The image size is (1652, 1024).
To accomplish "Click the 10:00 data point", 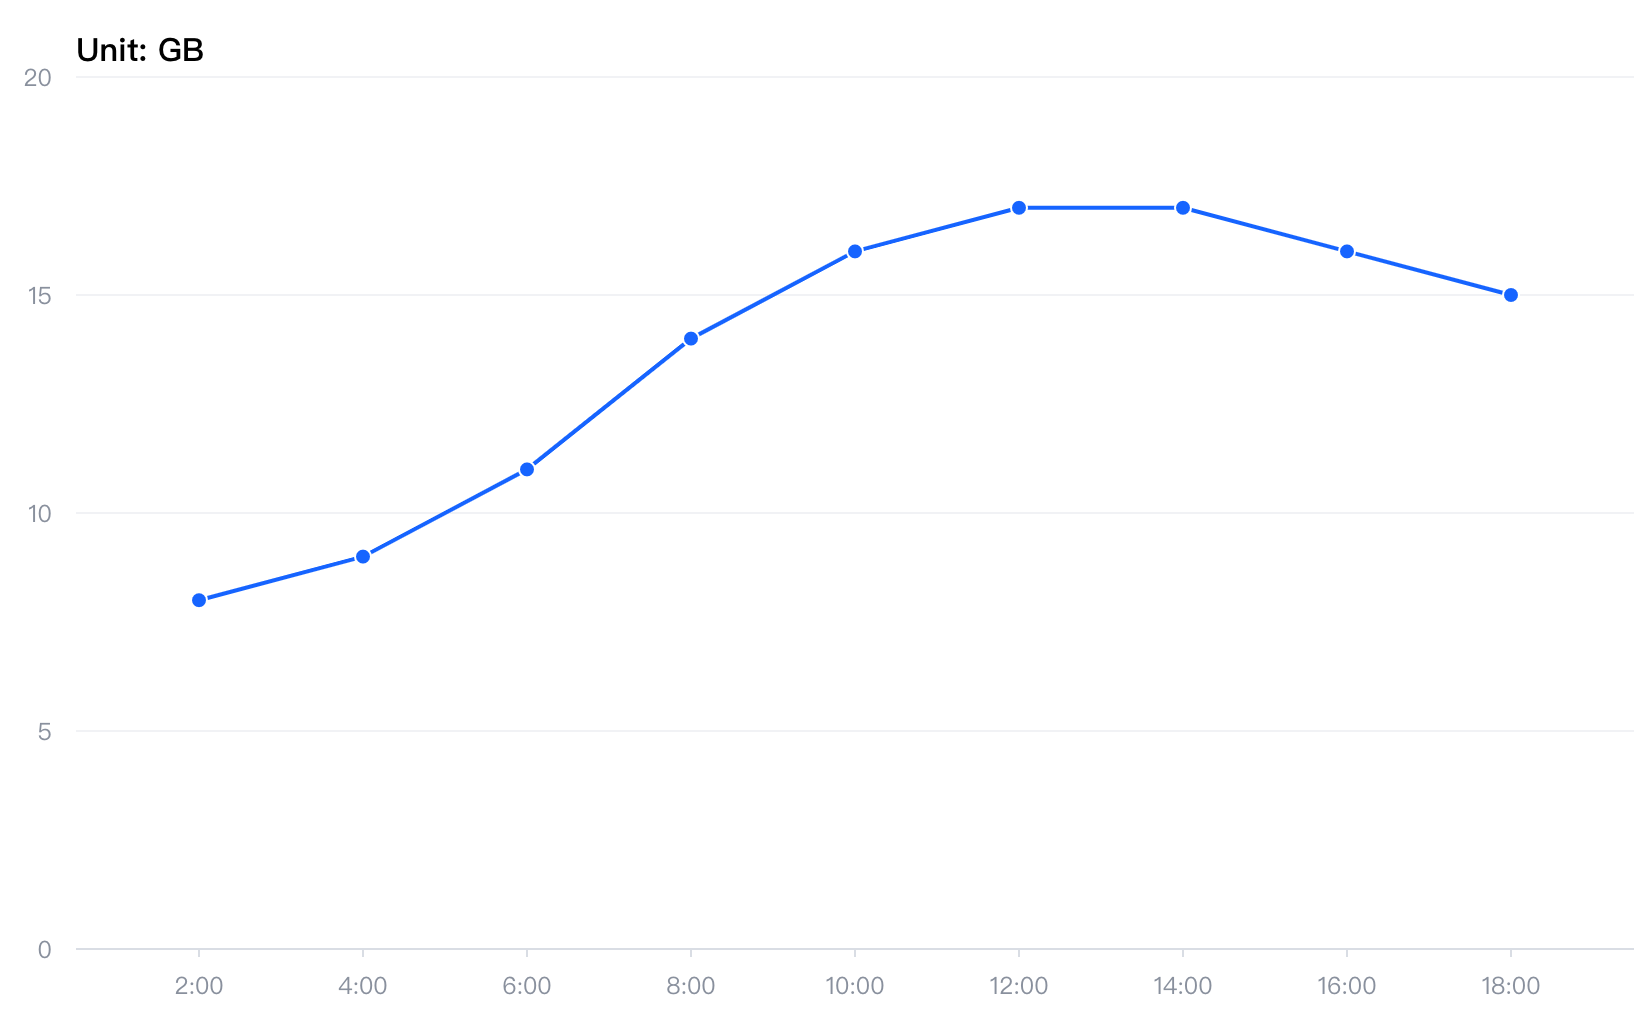I will click(855, 251).
